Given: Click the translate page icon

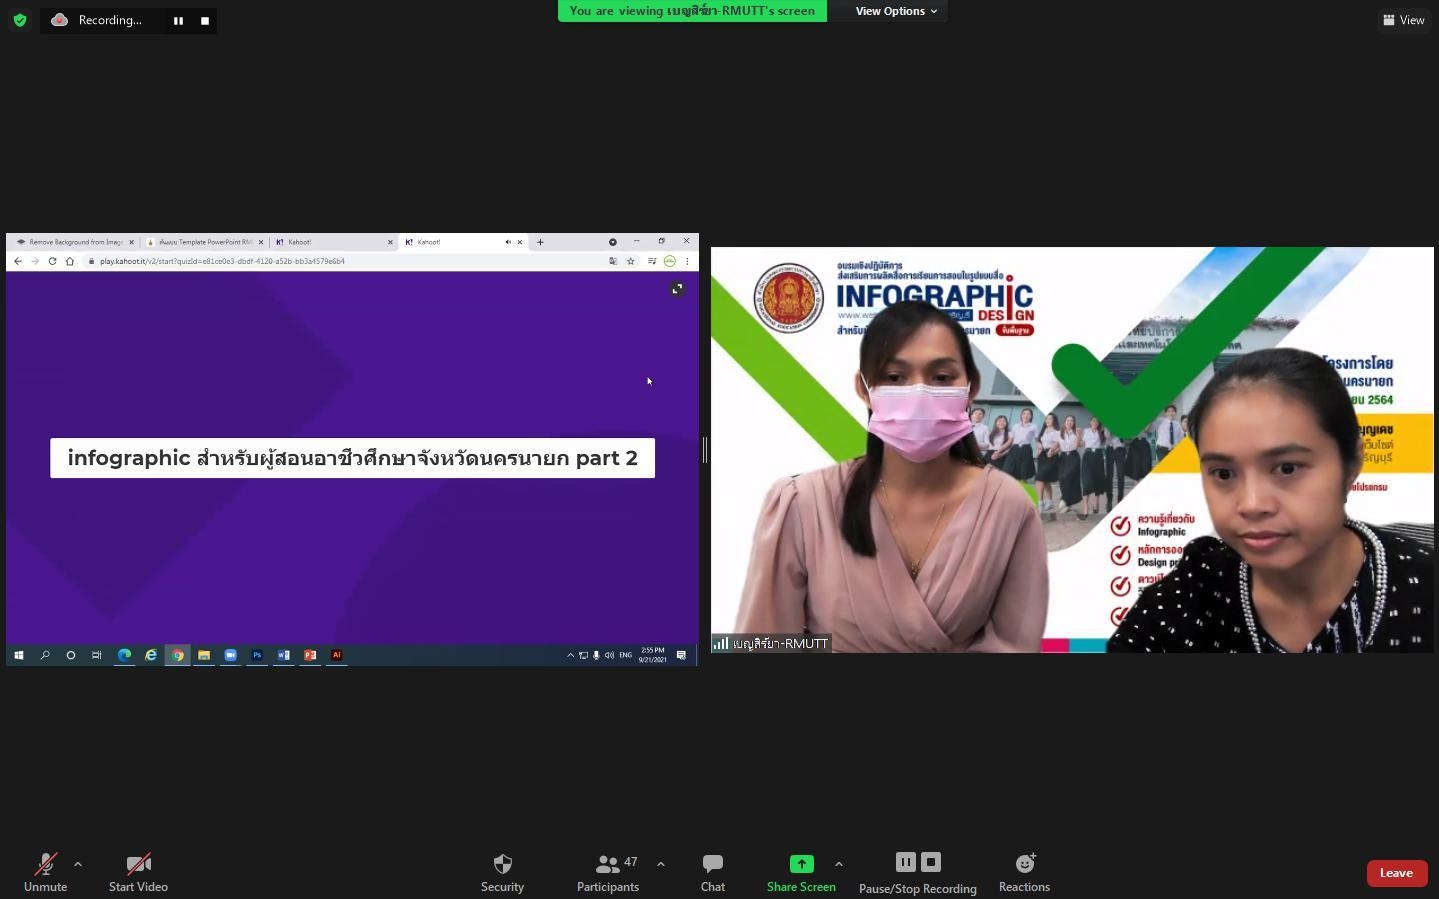Looking at the screenshot, I should click(613, 261).
